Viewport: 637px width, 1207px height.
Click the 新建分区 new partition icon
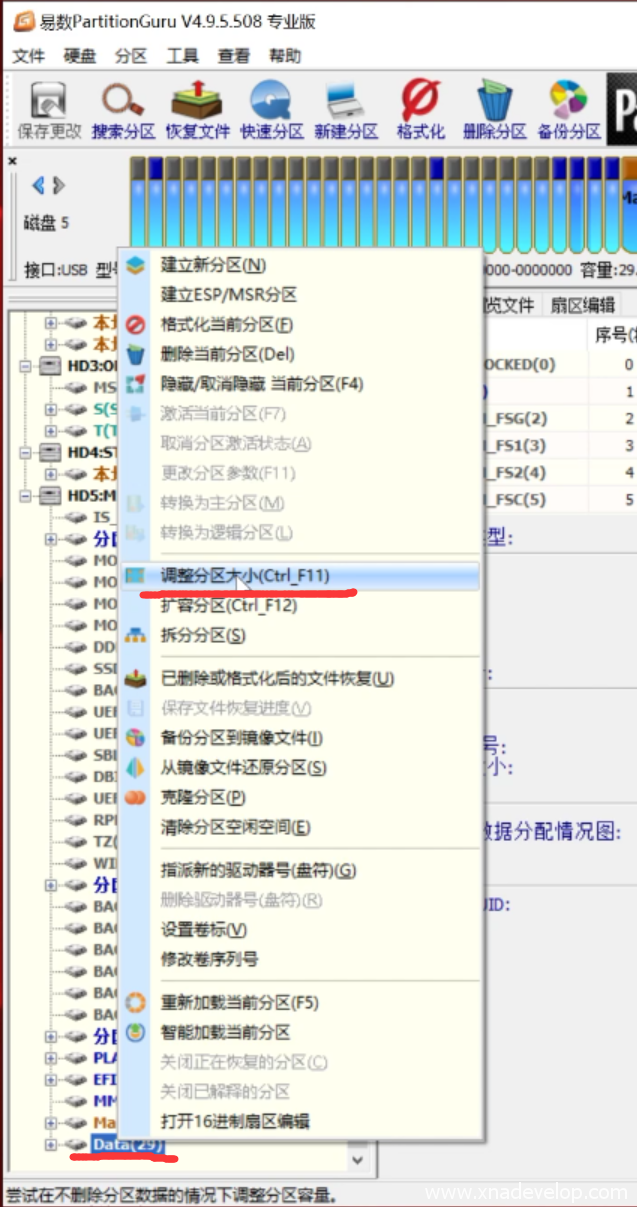[x=346, y=110]
